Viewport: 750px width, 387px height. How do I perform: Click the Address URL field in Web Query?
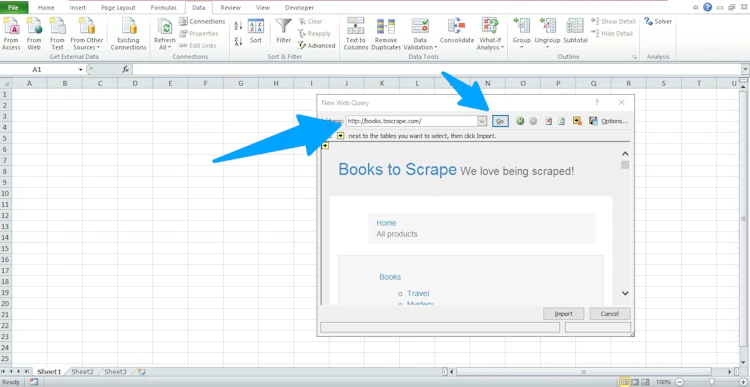tap(411, 122)
